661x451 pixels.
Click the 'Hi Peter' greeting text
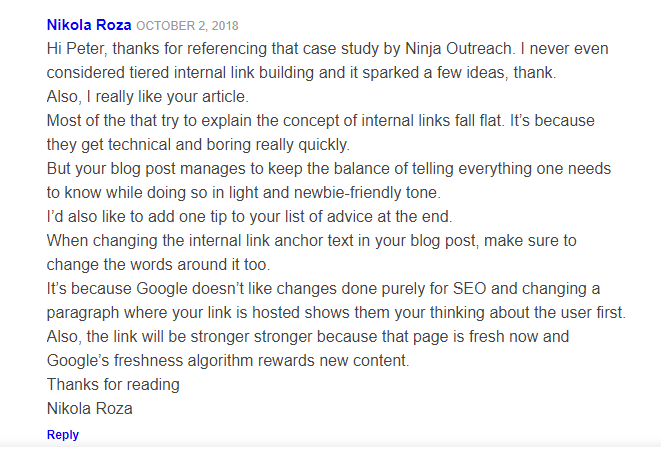click(x=73, y=49)
